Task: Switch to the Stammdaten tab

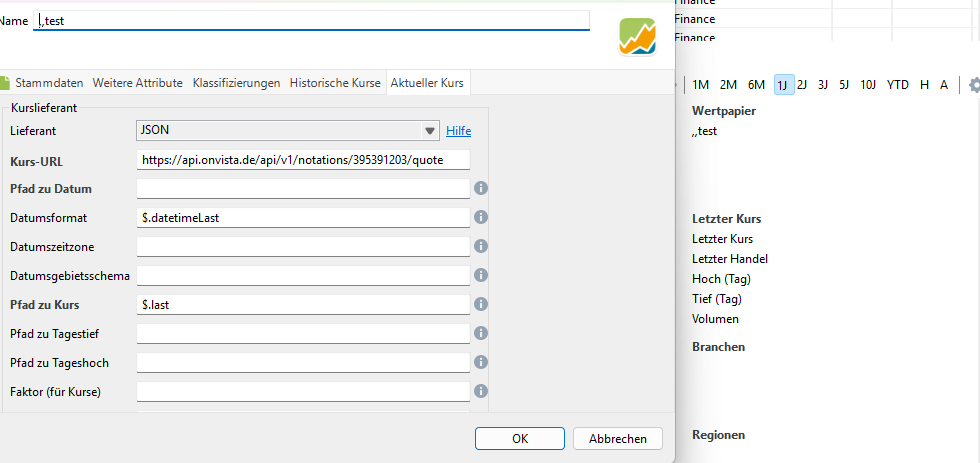Action: point(51,82)
